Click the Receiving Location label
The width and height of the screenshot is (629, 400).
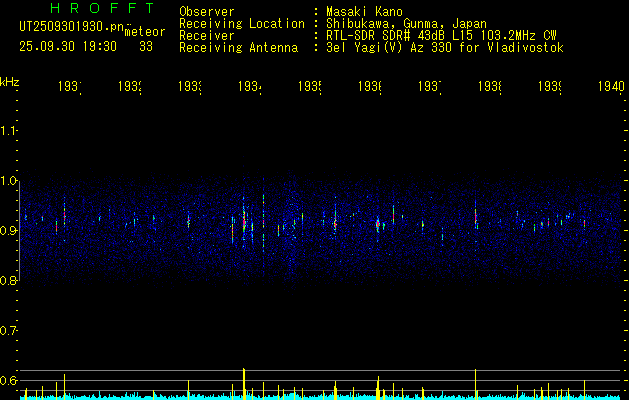[242, 24]
